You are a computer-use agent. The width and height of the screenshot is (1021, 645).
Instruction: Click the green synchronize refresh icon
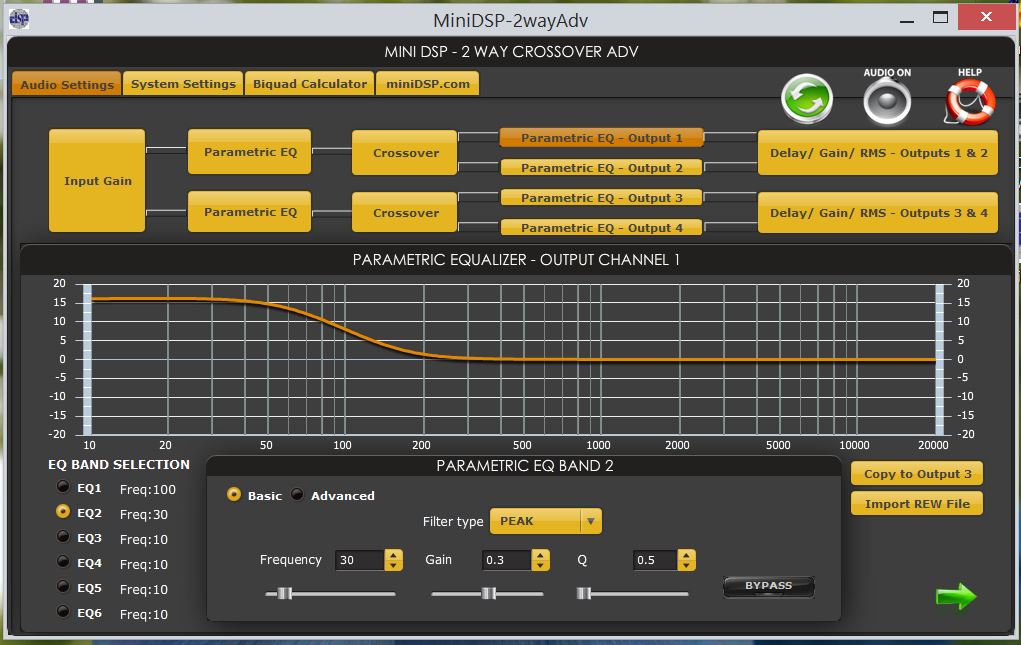pyautogui.click(x=807, y=100)
